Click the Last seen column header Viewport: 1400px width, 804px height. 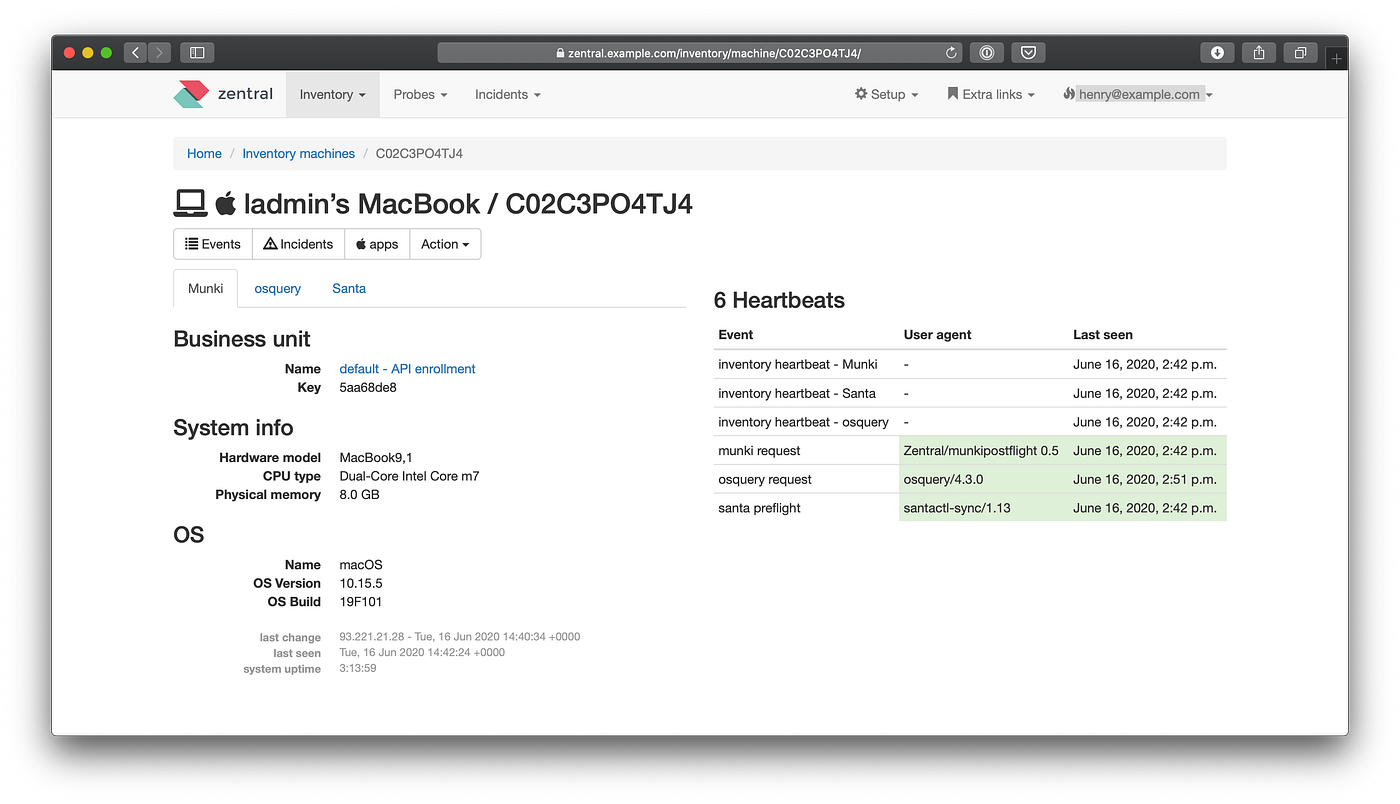1103,335
